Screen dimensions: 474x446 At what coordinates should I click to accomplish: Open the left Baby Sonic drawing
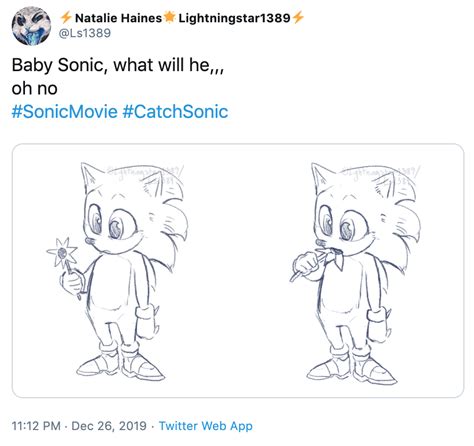coord(124,271)
